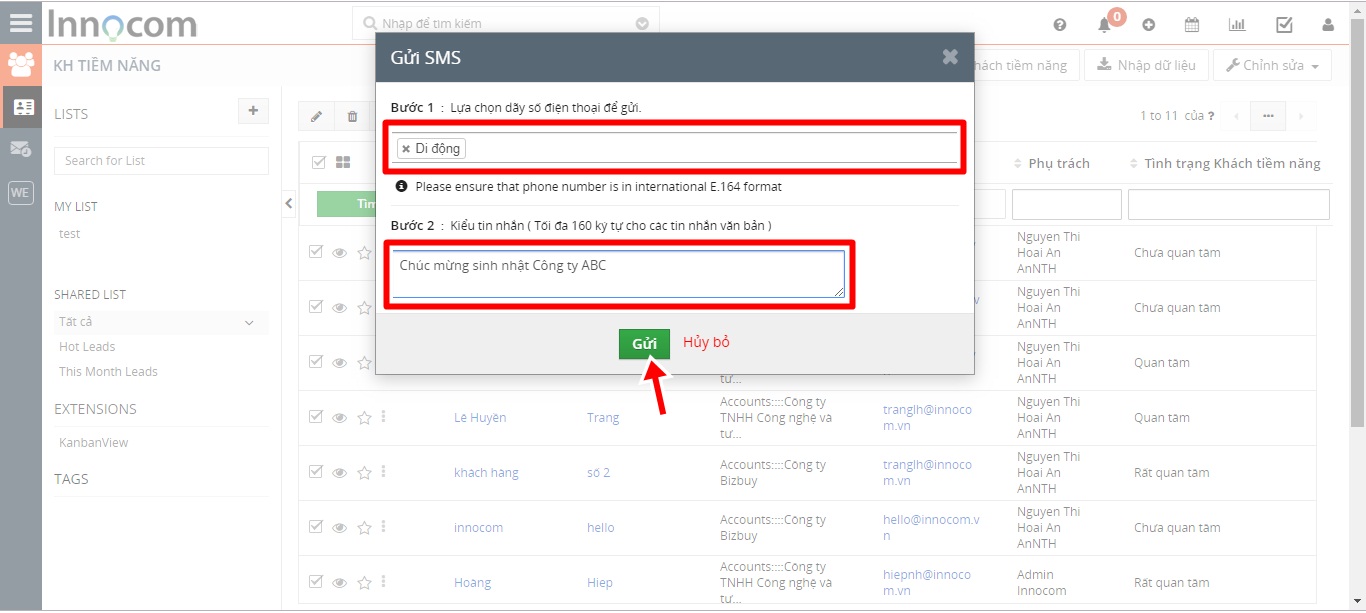This screenshot has height=613, width=1366.
Task: Toggle the select-all checkbox in table header
Action: pyautogui.click(x=319, y=162)
